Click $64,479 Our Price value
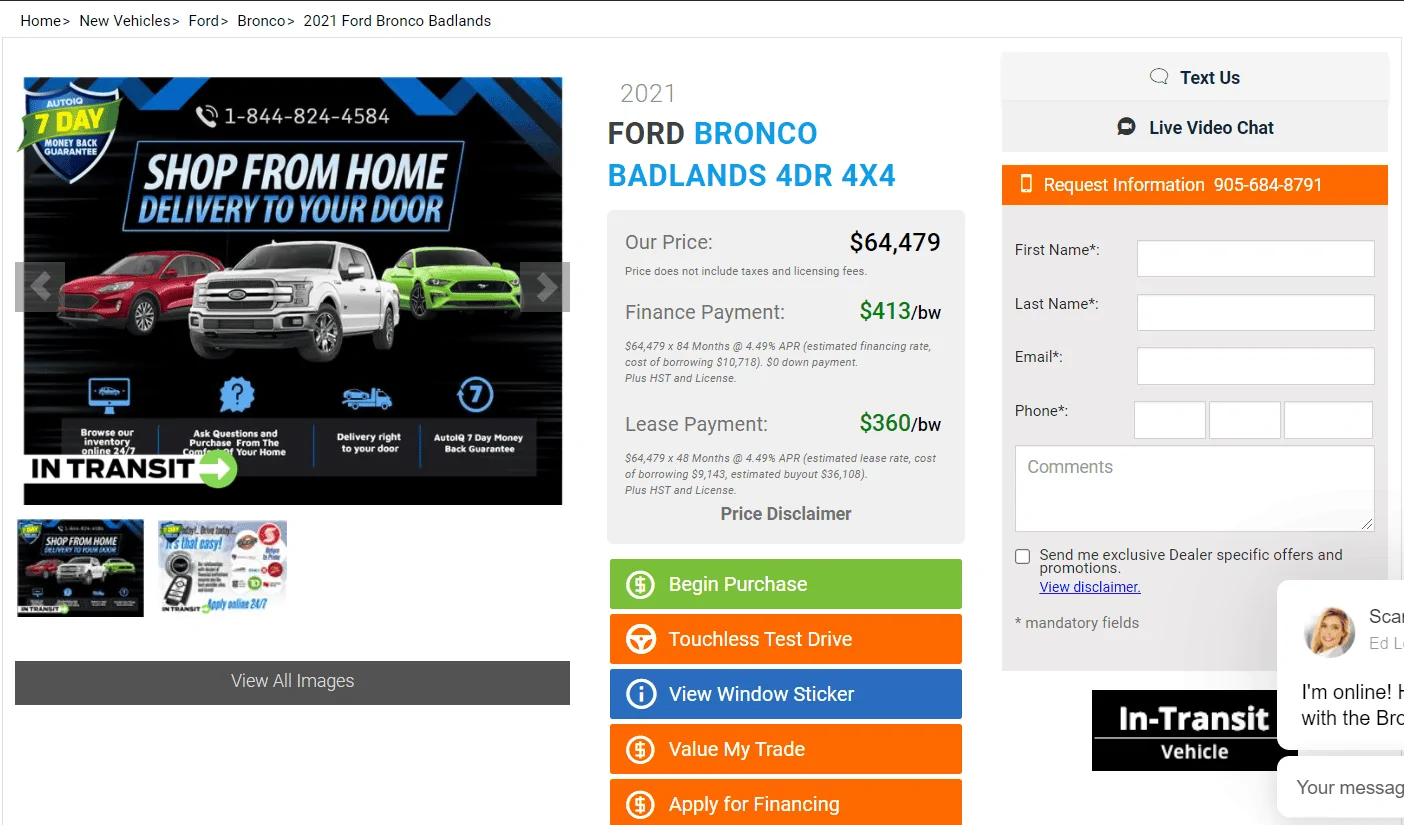The image size is (1404, 825). click(895, 242)
